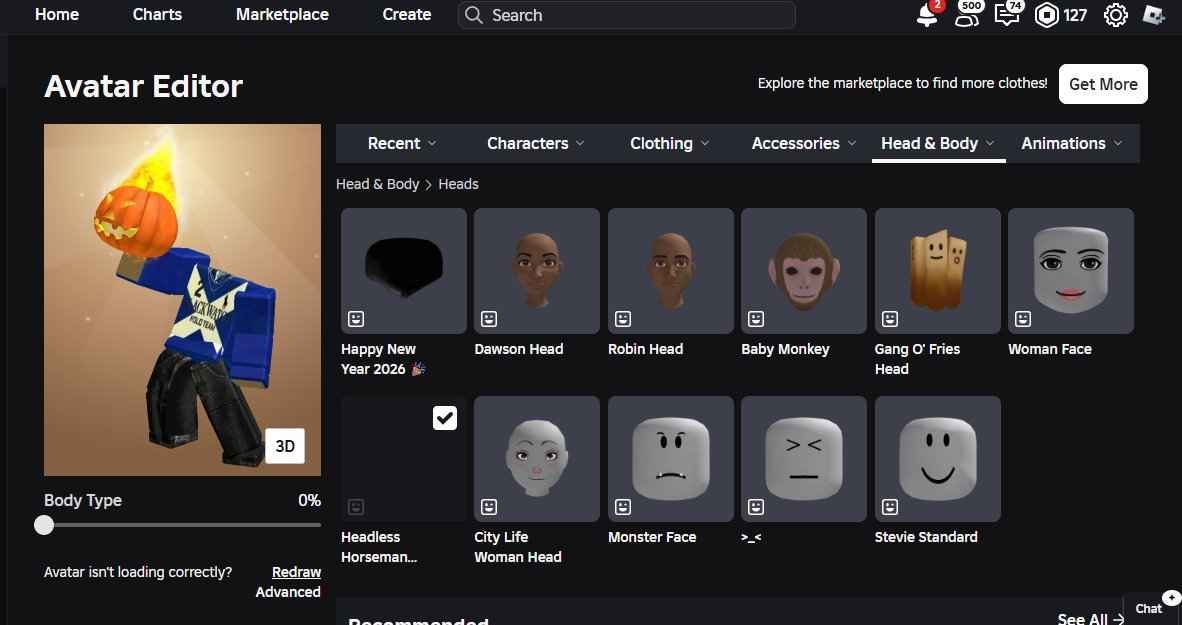
Task: Expand the Accessories dropdown
Action: pos(804,143)
